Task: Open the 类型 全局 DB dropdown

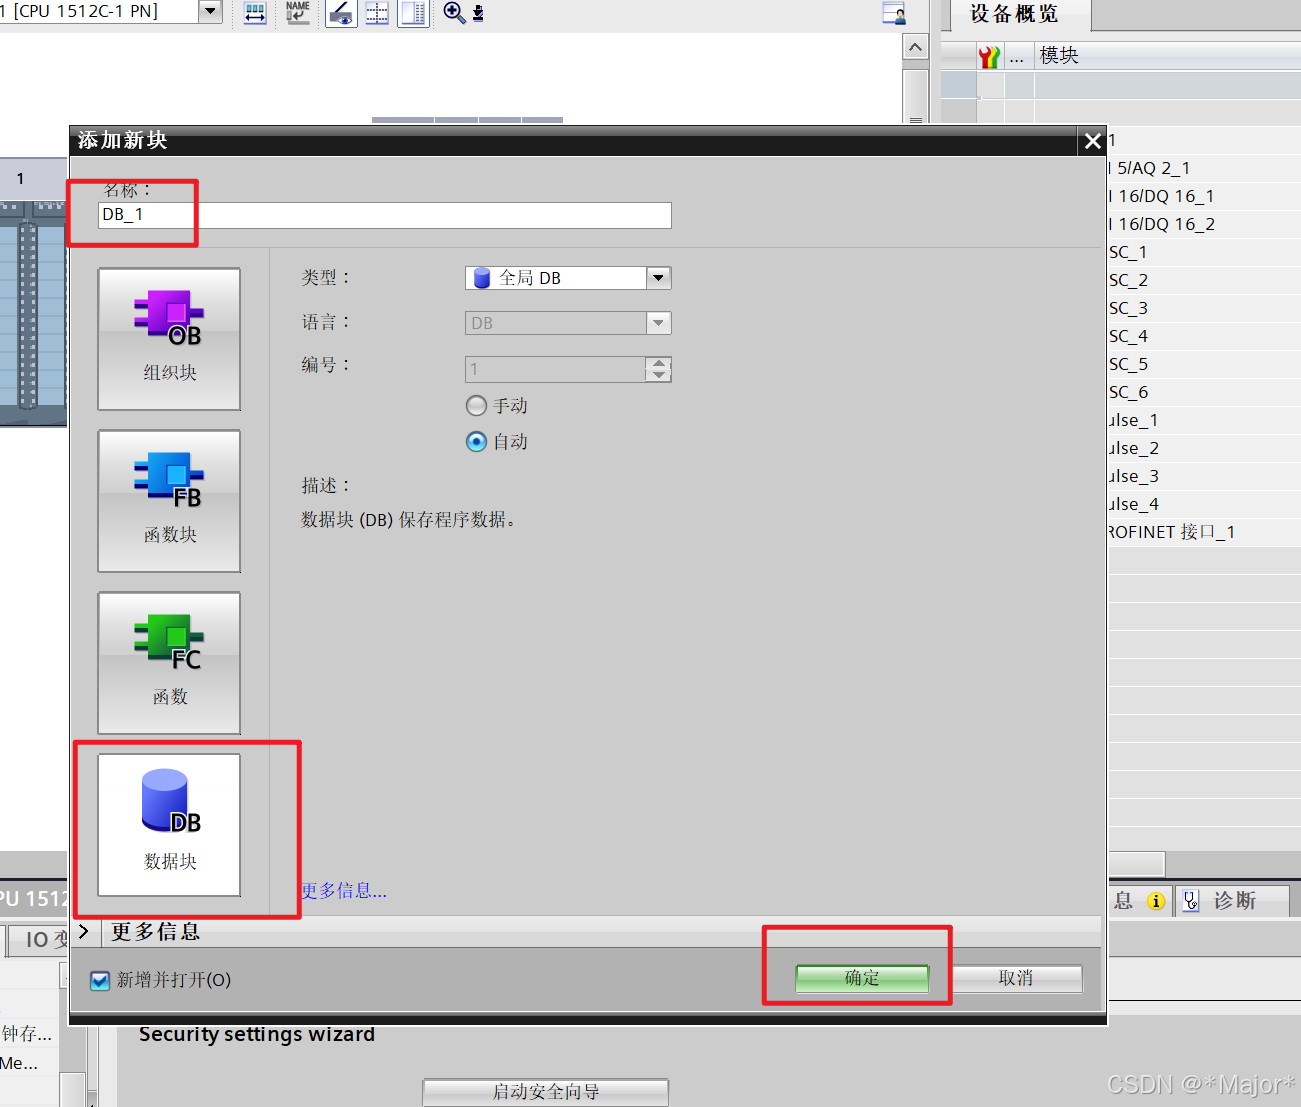Action: (x=657, y=277)
